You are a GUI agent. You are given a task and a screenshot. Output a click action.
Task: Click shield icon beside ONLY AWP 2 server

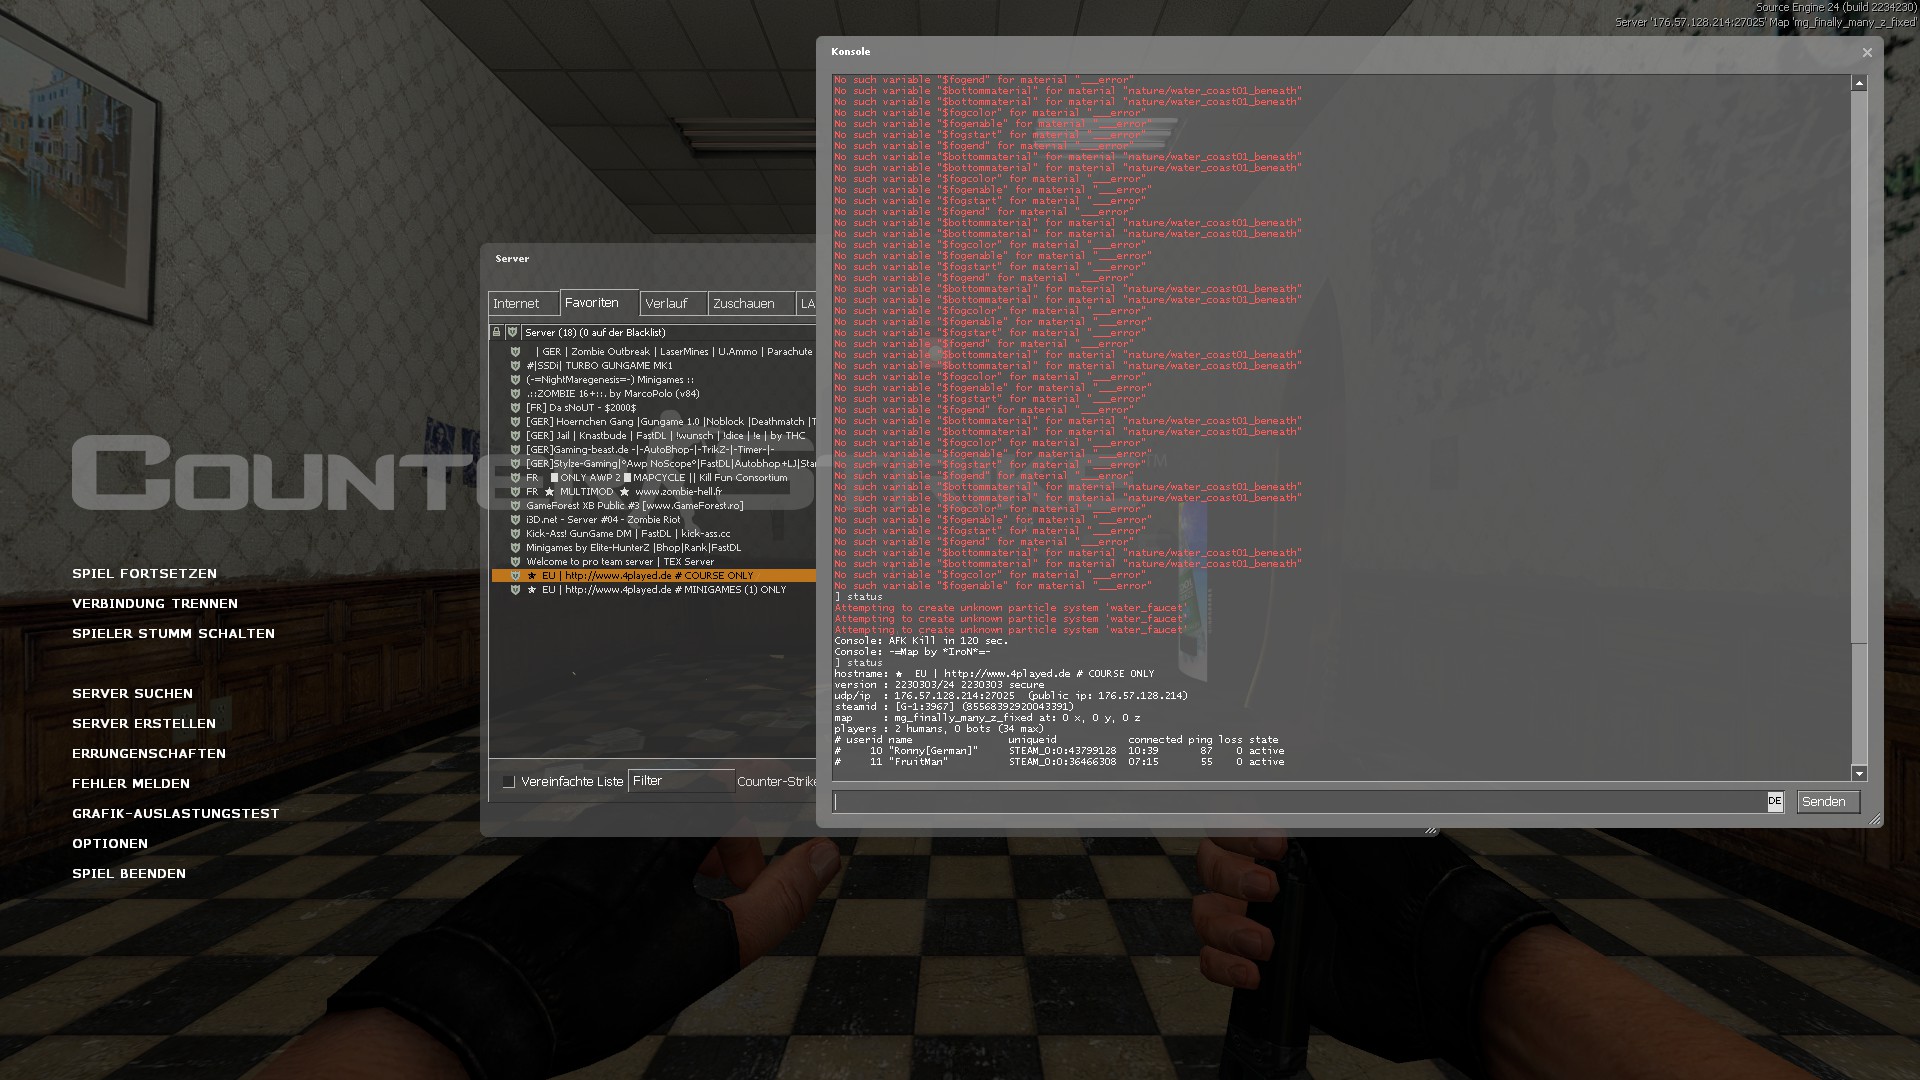516,478
